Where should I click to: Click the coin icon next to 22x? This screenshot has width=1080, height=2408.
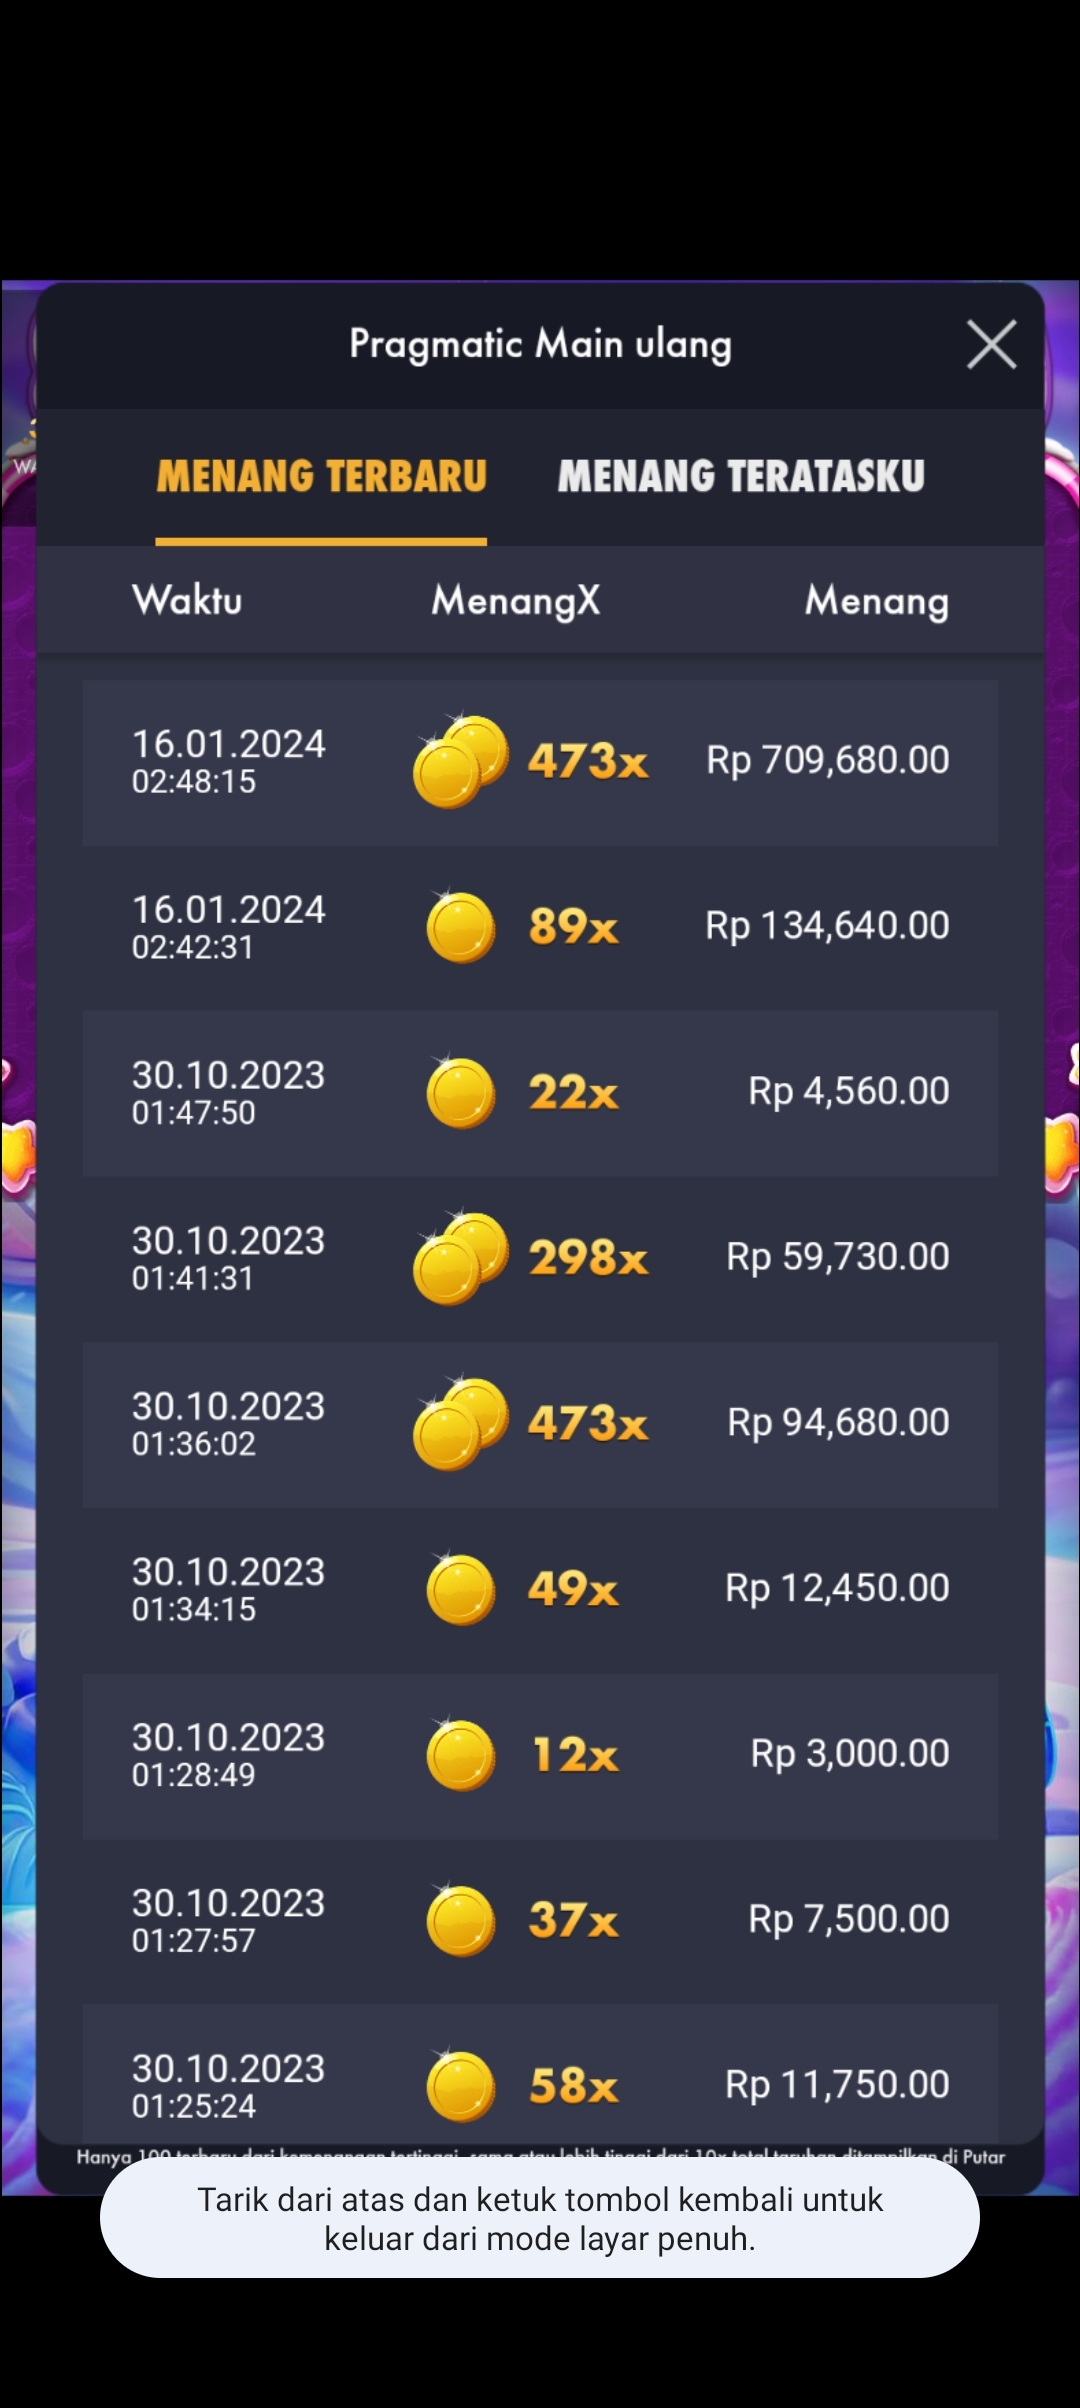461,1093
